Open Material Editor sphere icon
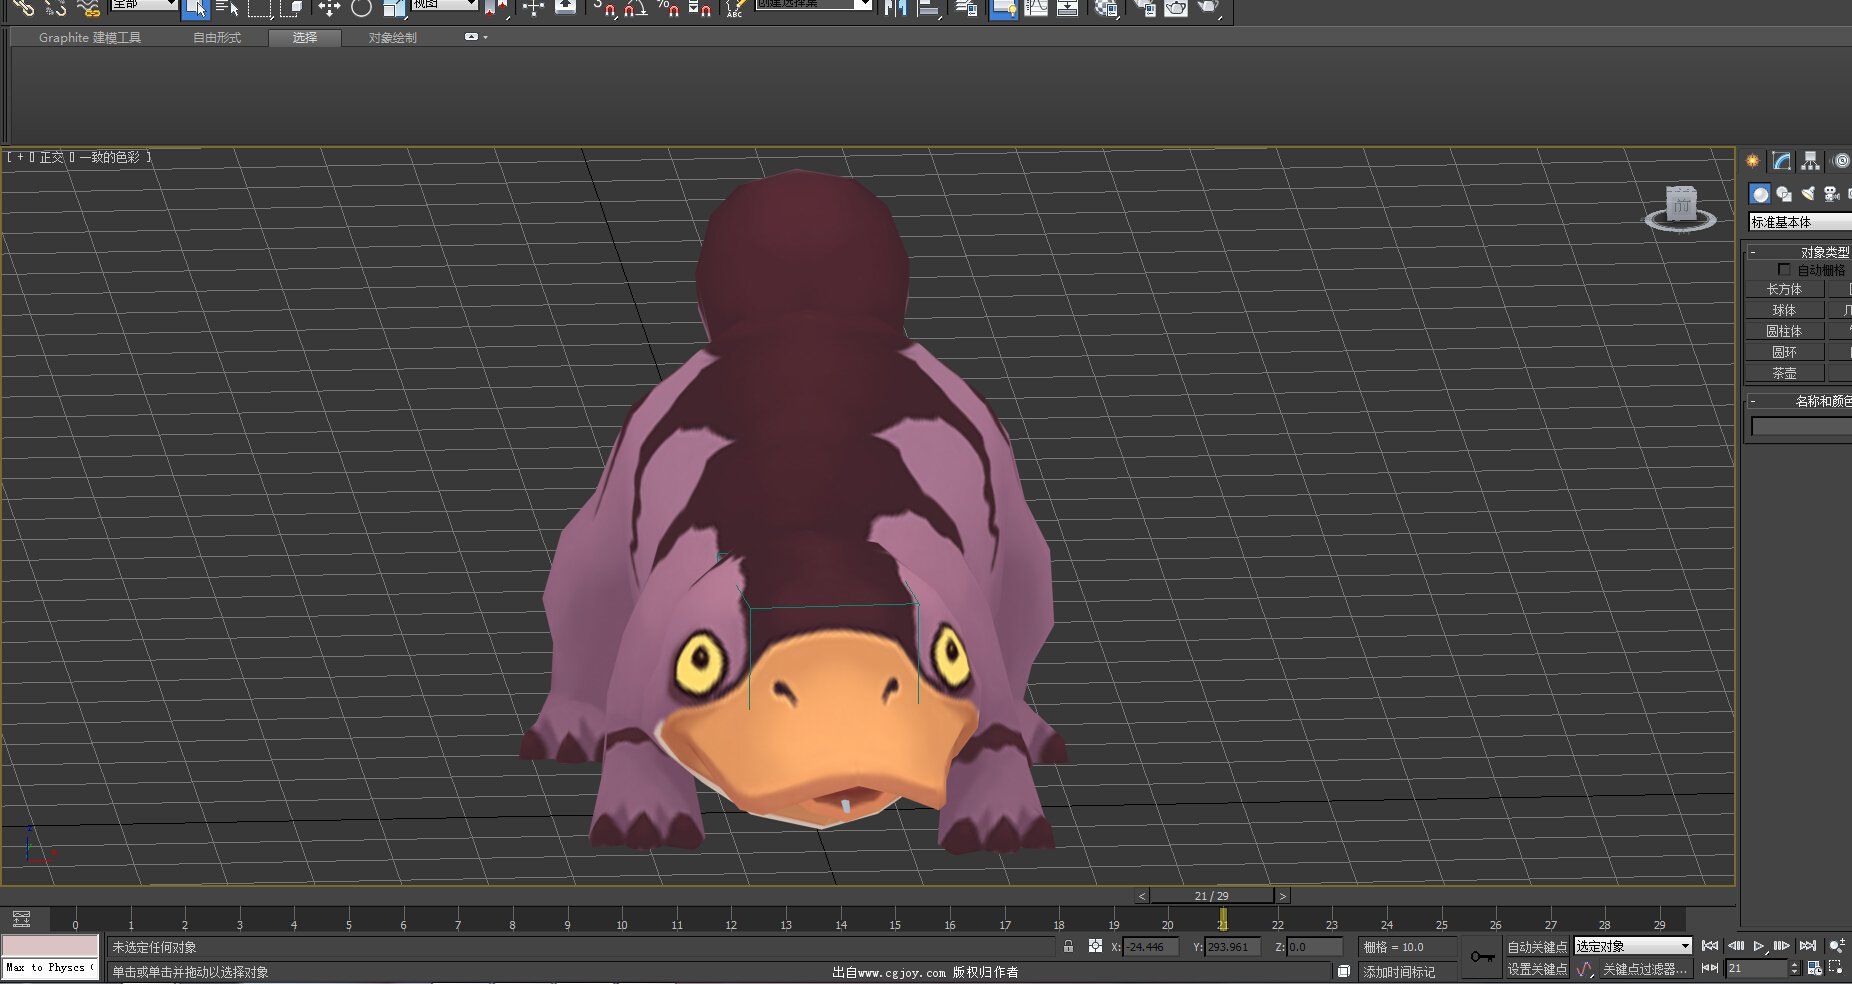The width and height of the screenshot is (1852, 984). [1105, 8]
